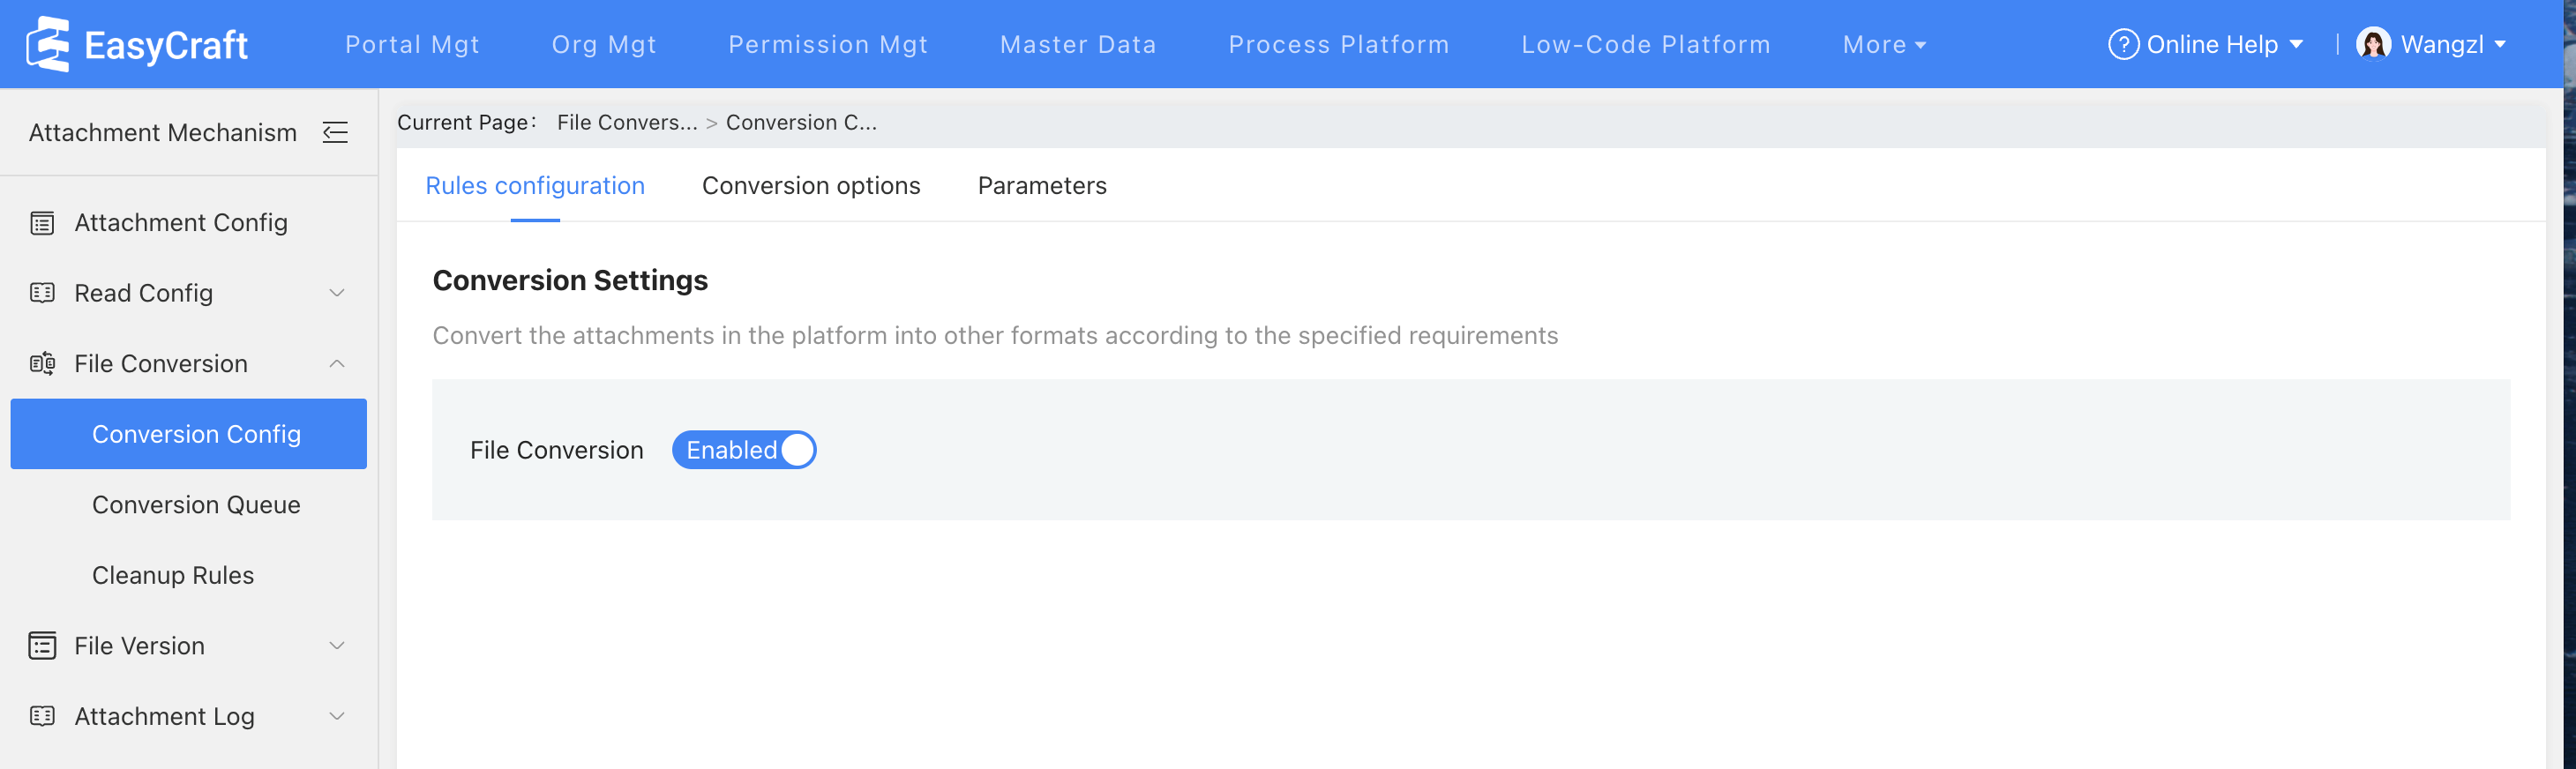This screenshot has width=2576, height=769.
Task: Switch to the Conversion options tab
Action: click(810, 186)
